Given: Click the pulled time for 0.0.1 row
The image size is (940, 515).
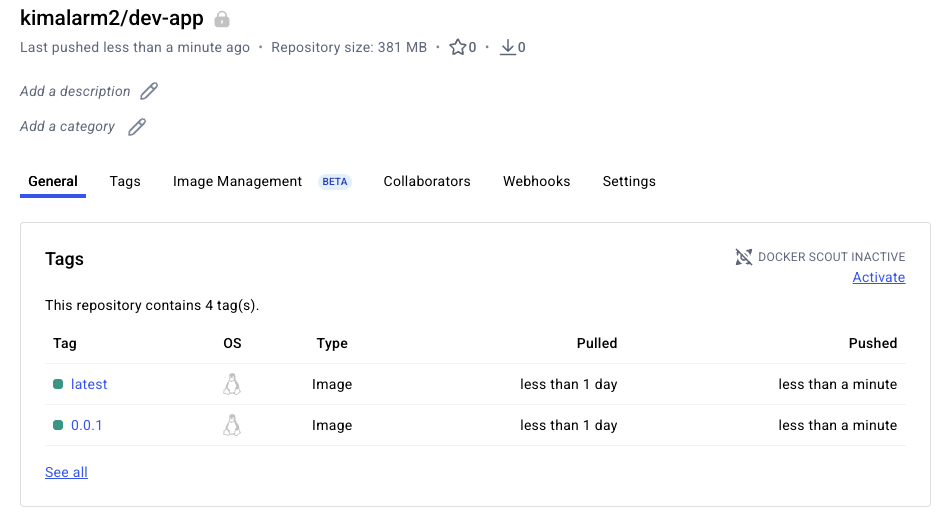Looking at the screenshot, I should [x=569, y=425].
